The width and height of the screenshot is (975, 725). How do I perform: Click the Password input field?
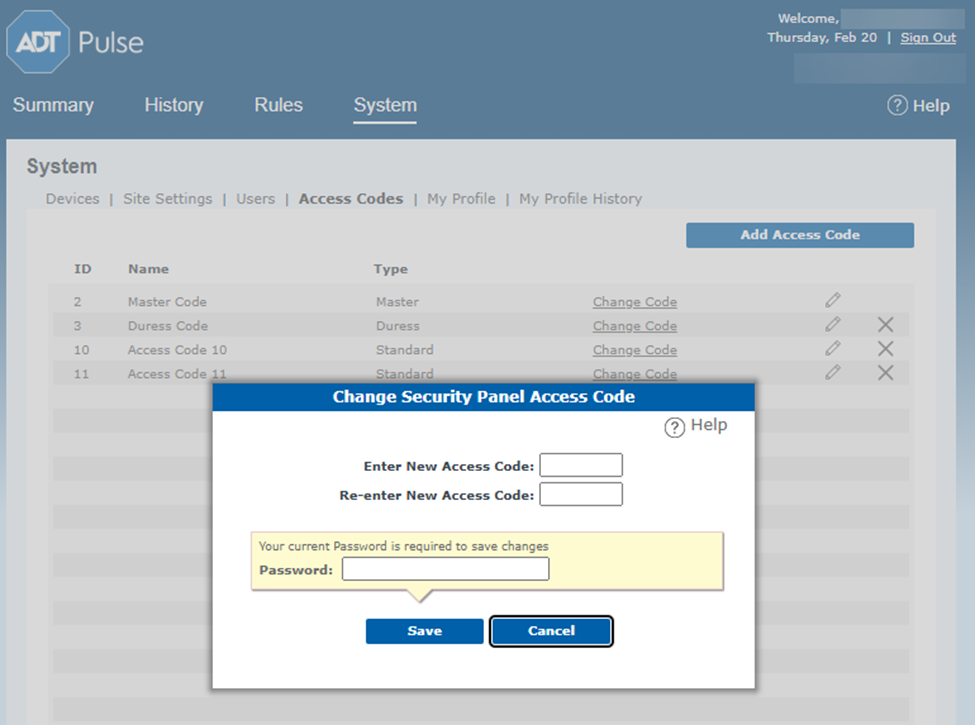click(x=445, y=569)
